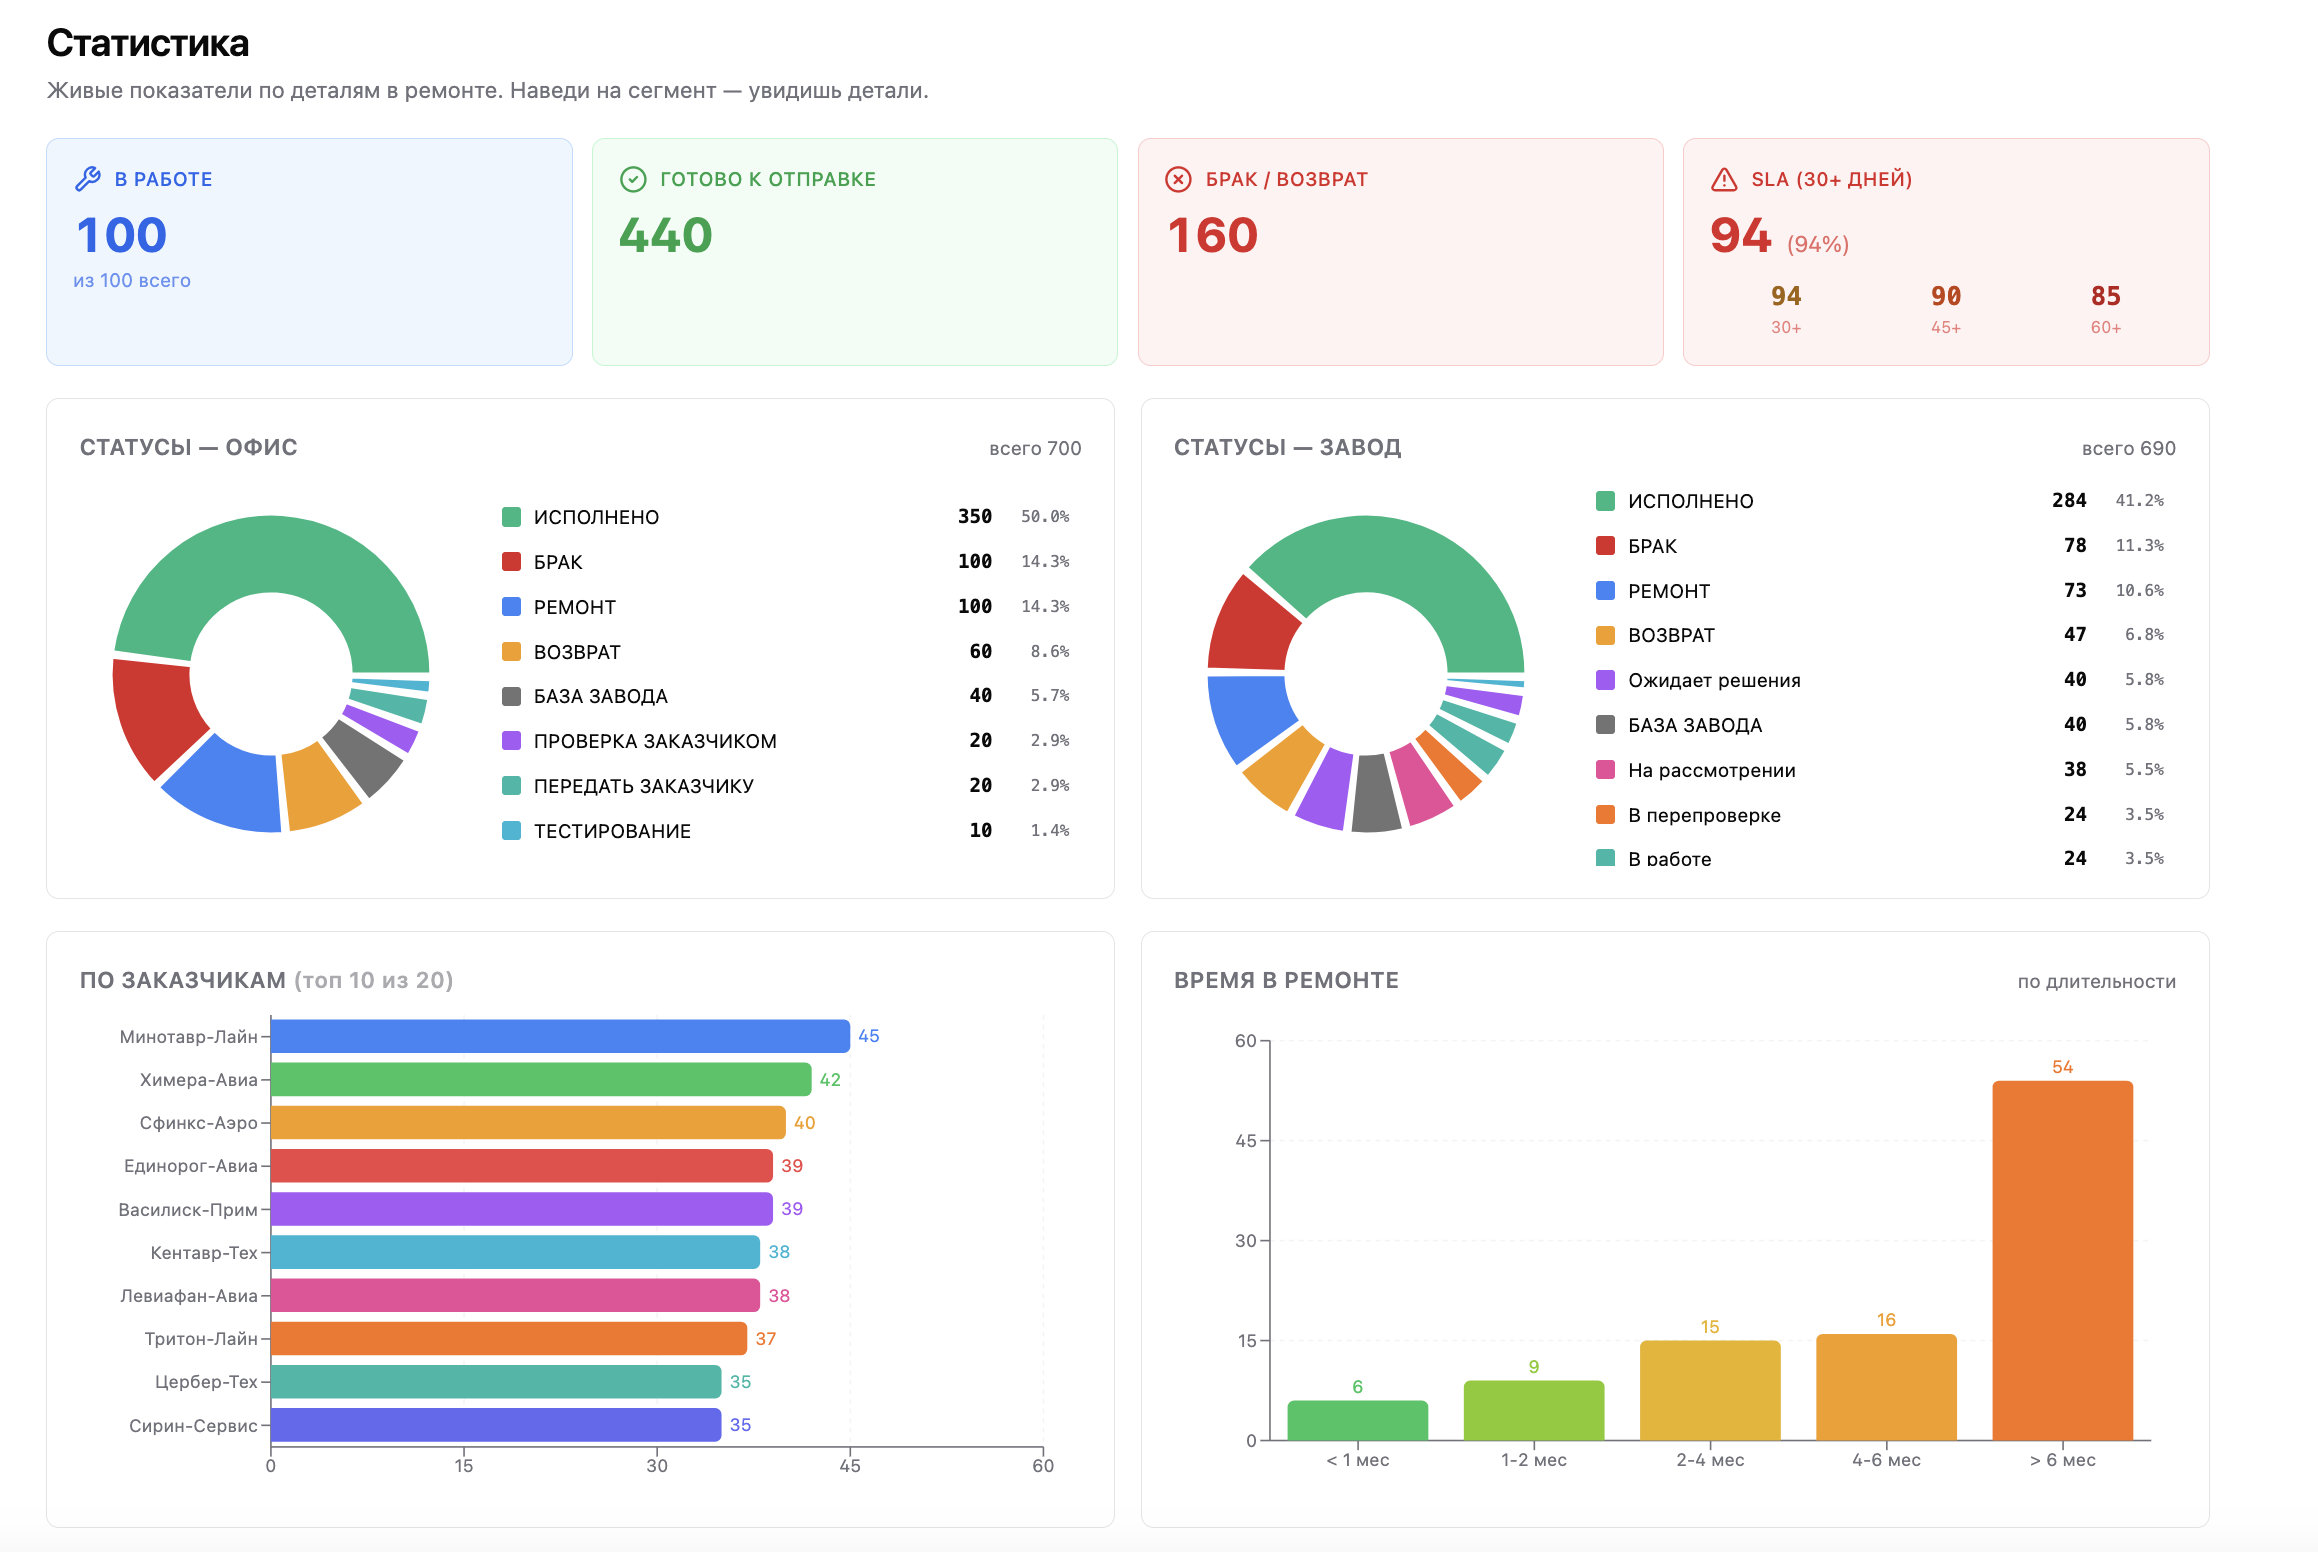Click the > 6 мес orange bar
Screen dimensions: 2318x1552
[2062, 1261]
